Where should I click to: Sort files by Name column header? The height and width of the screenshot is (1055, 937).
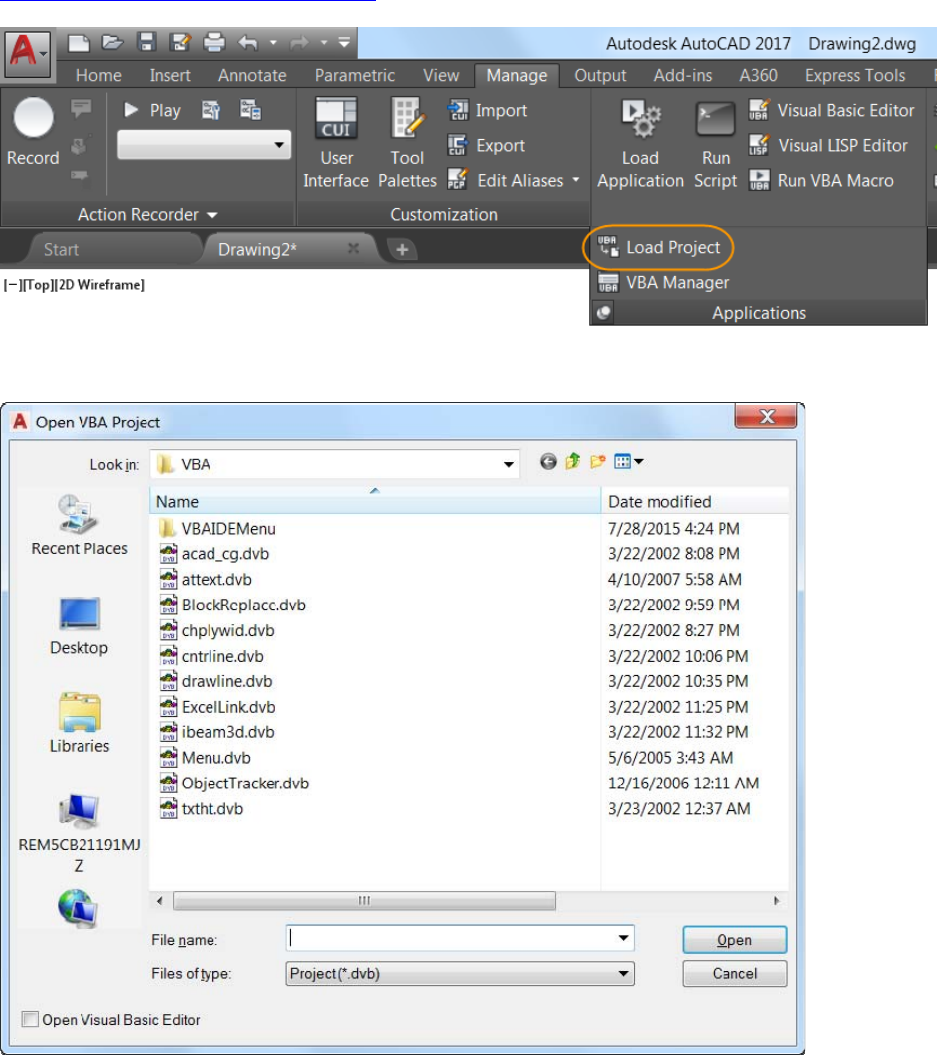click(375, 501)
